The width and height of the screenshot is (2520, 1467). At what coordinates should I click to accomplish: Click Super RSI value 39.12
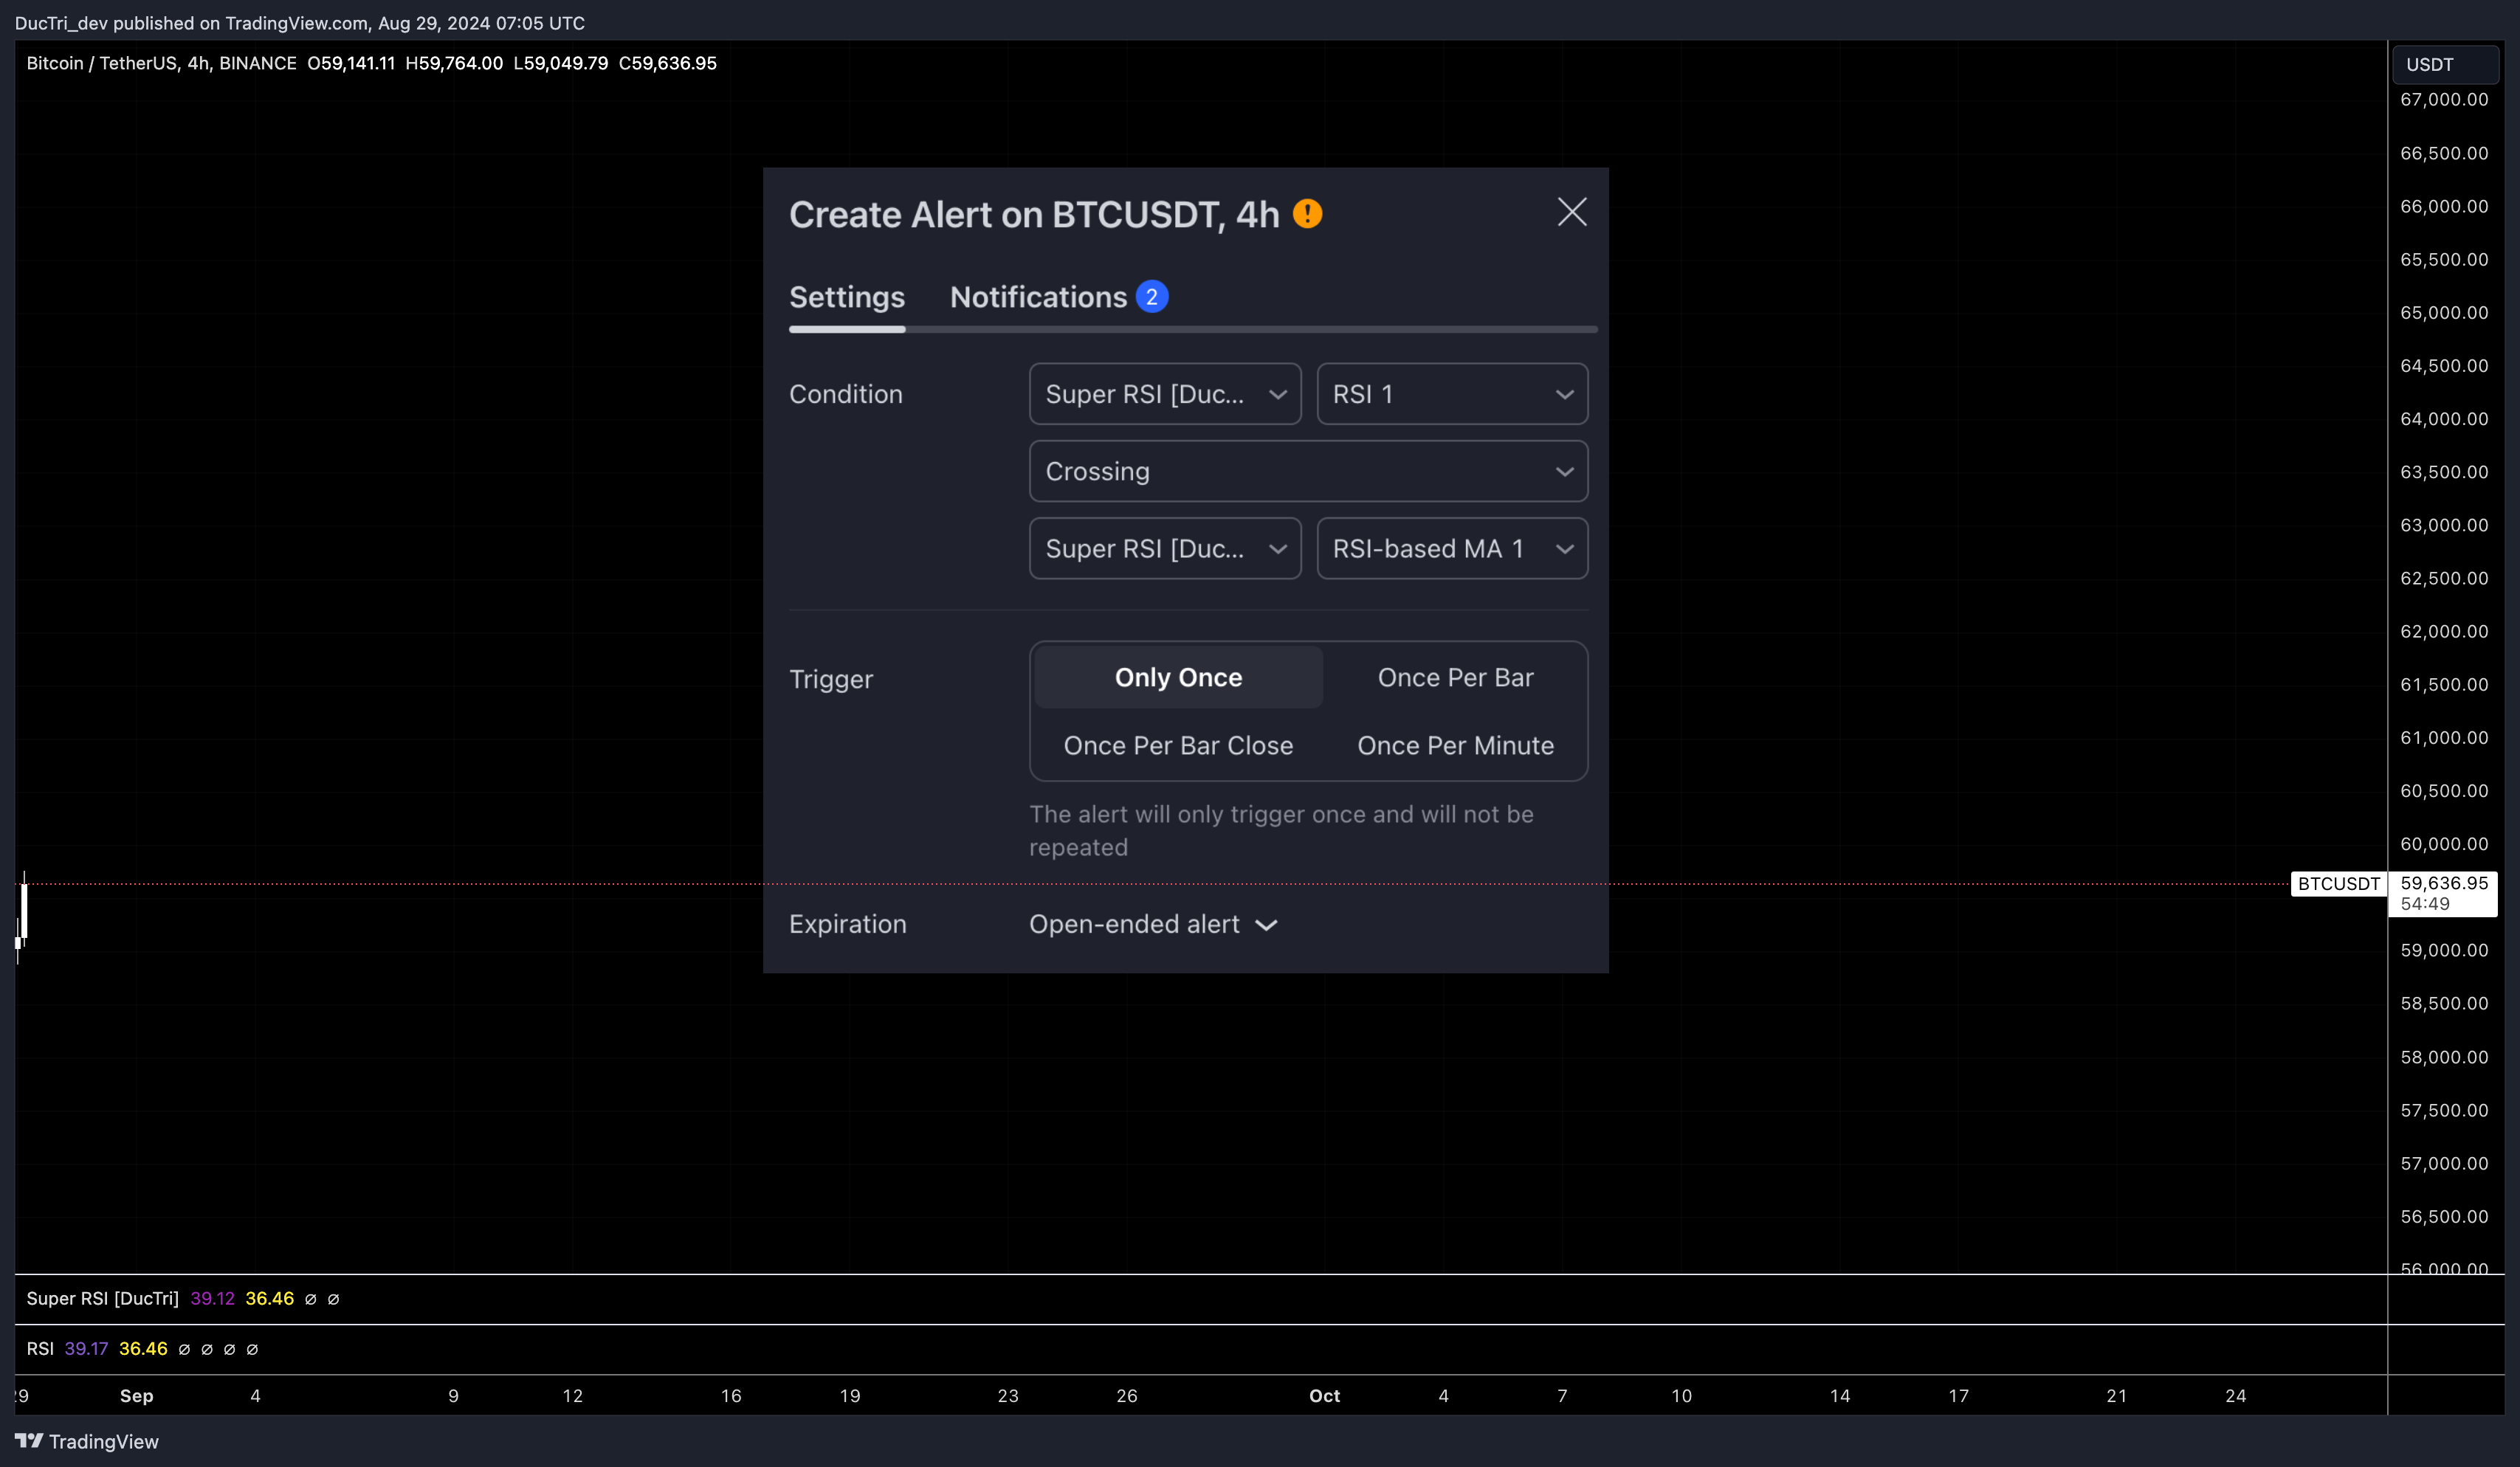212,1298
